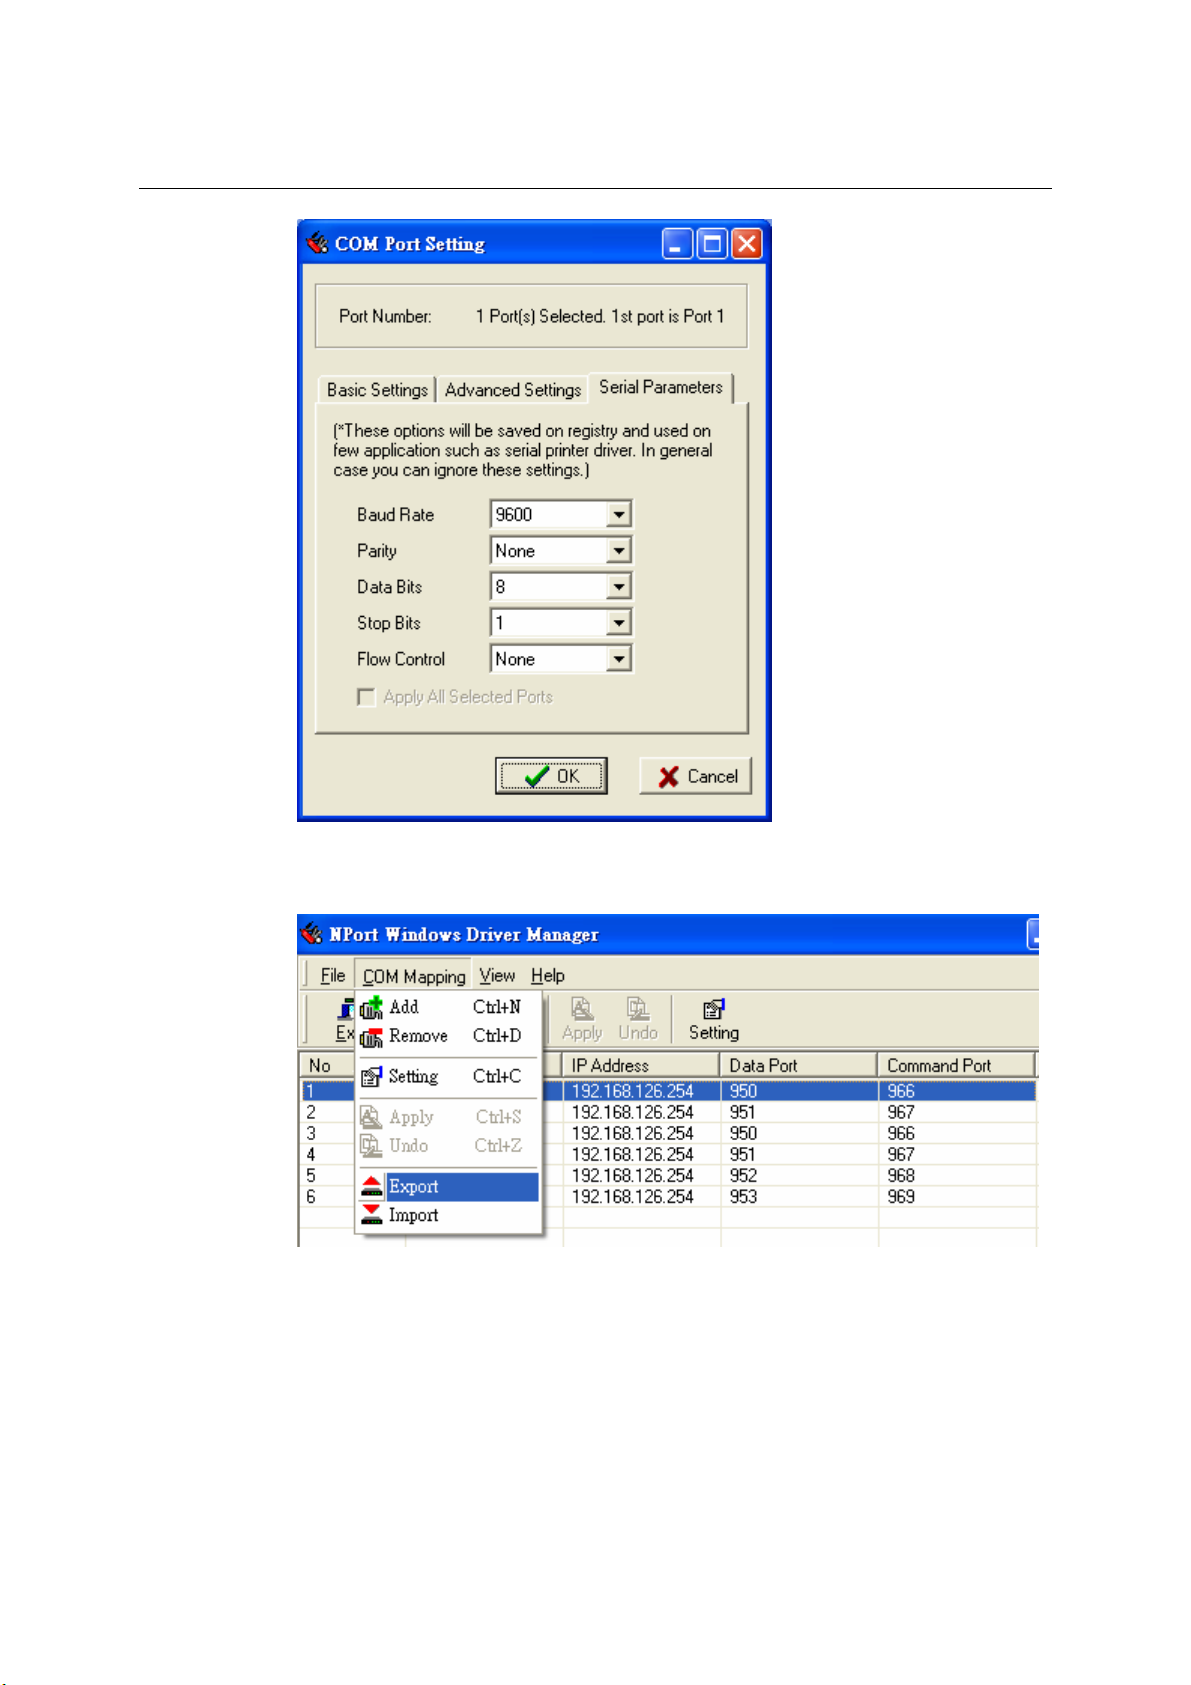
Task: Choose Export from the menu
Action: (448, 1187)
